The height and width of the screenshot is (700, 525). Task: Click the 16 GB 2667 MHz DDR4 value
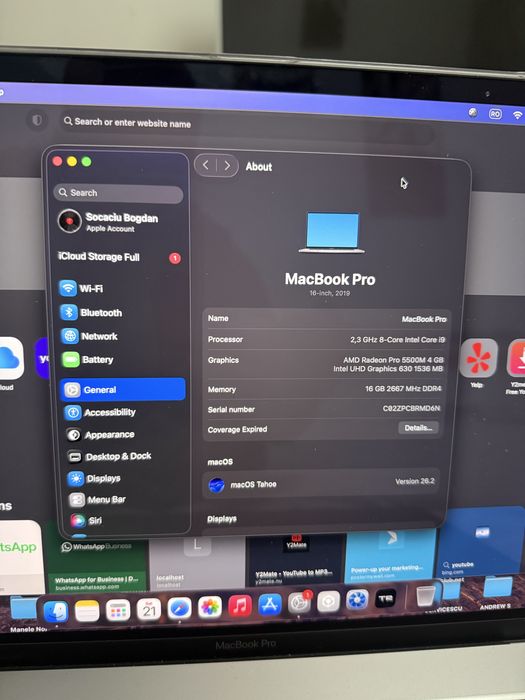coord(403,389)
